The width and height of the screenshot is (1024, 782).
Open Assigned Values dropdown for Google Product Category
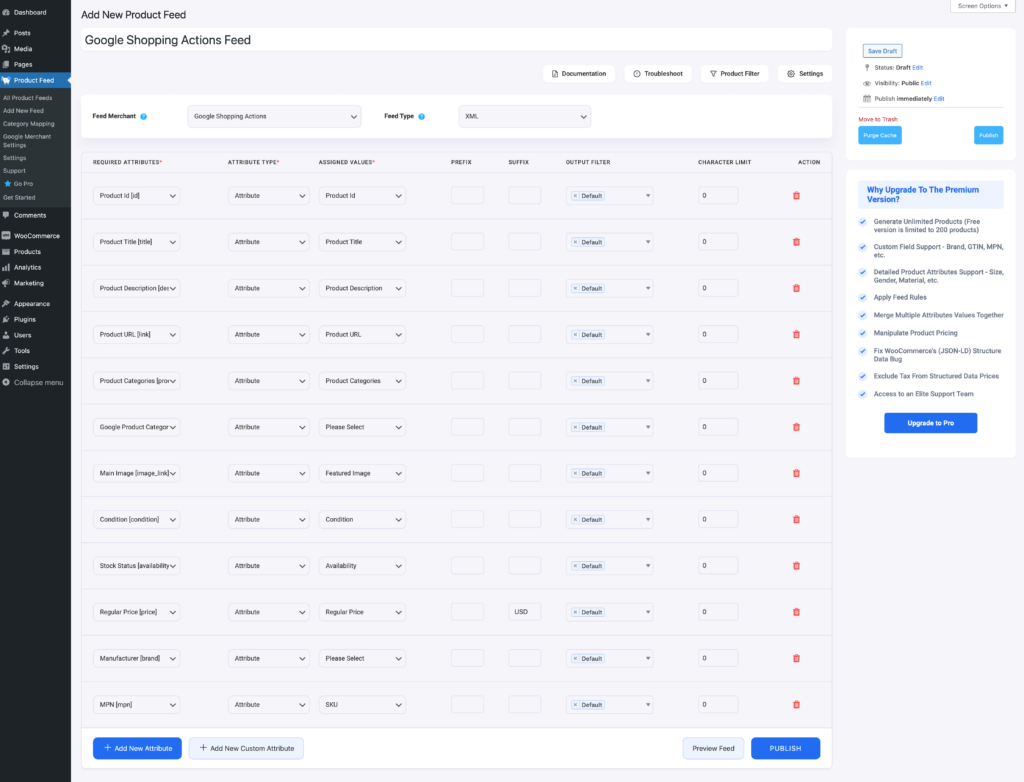click(x=362, y=427)
